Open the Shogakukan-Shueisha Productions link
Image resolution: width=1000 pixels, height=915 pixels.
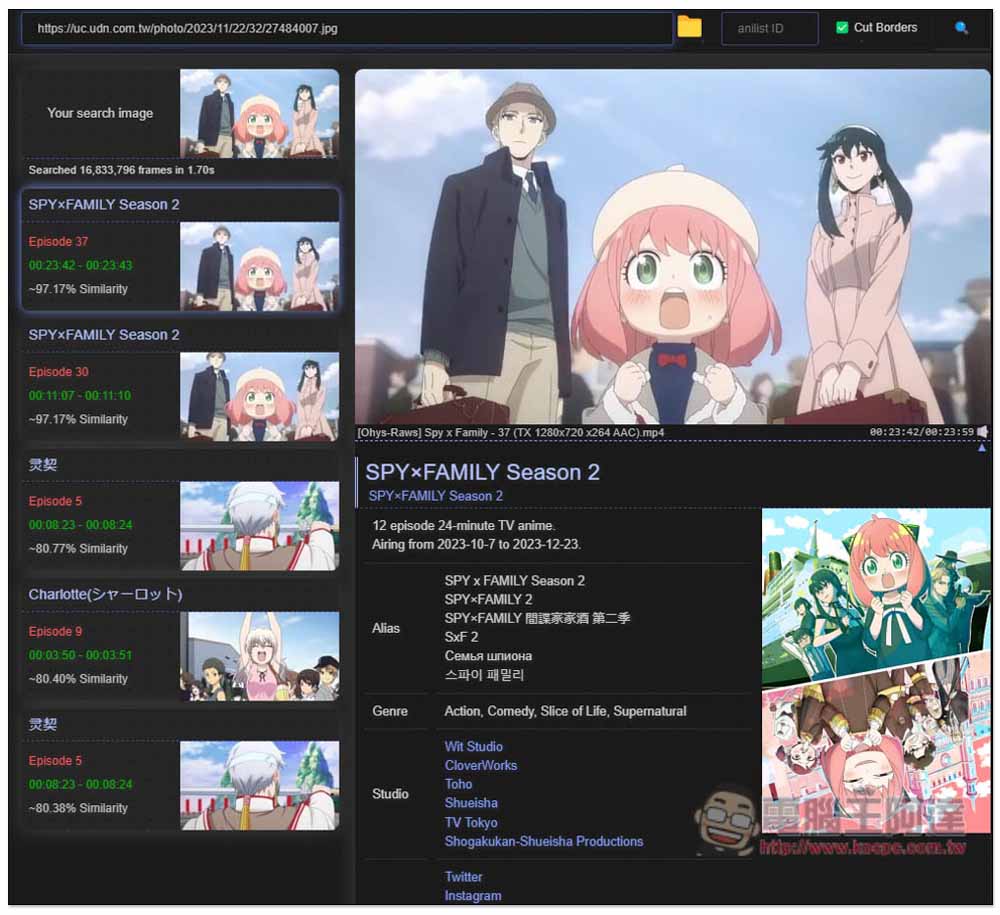click(543, 841)
